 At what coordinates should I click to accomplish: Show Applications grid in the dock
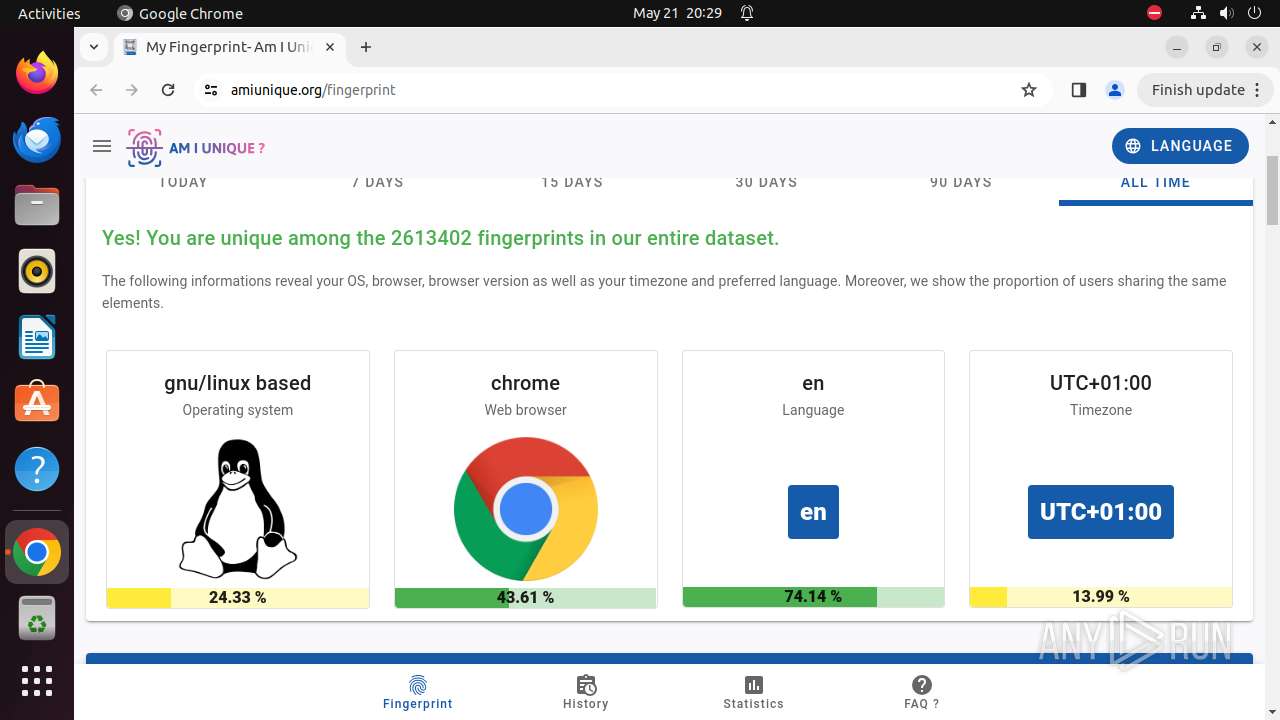point(37,681)
